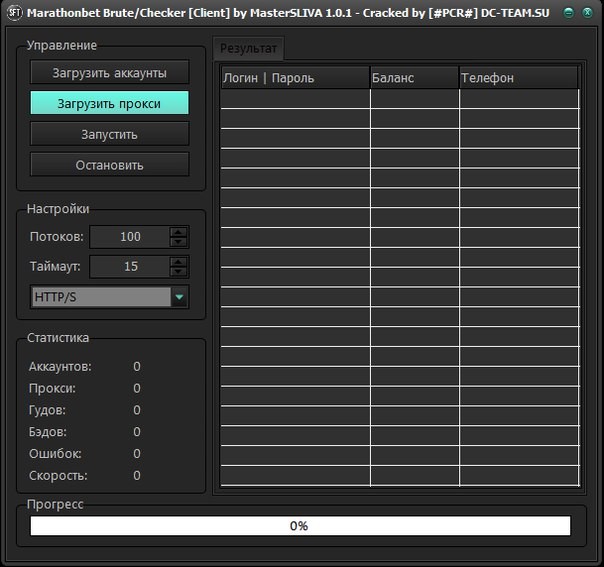Click the Загрузить аккаунты button

[x=109, y=72]
